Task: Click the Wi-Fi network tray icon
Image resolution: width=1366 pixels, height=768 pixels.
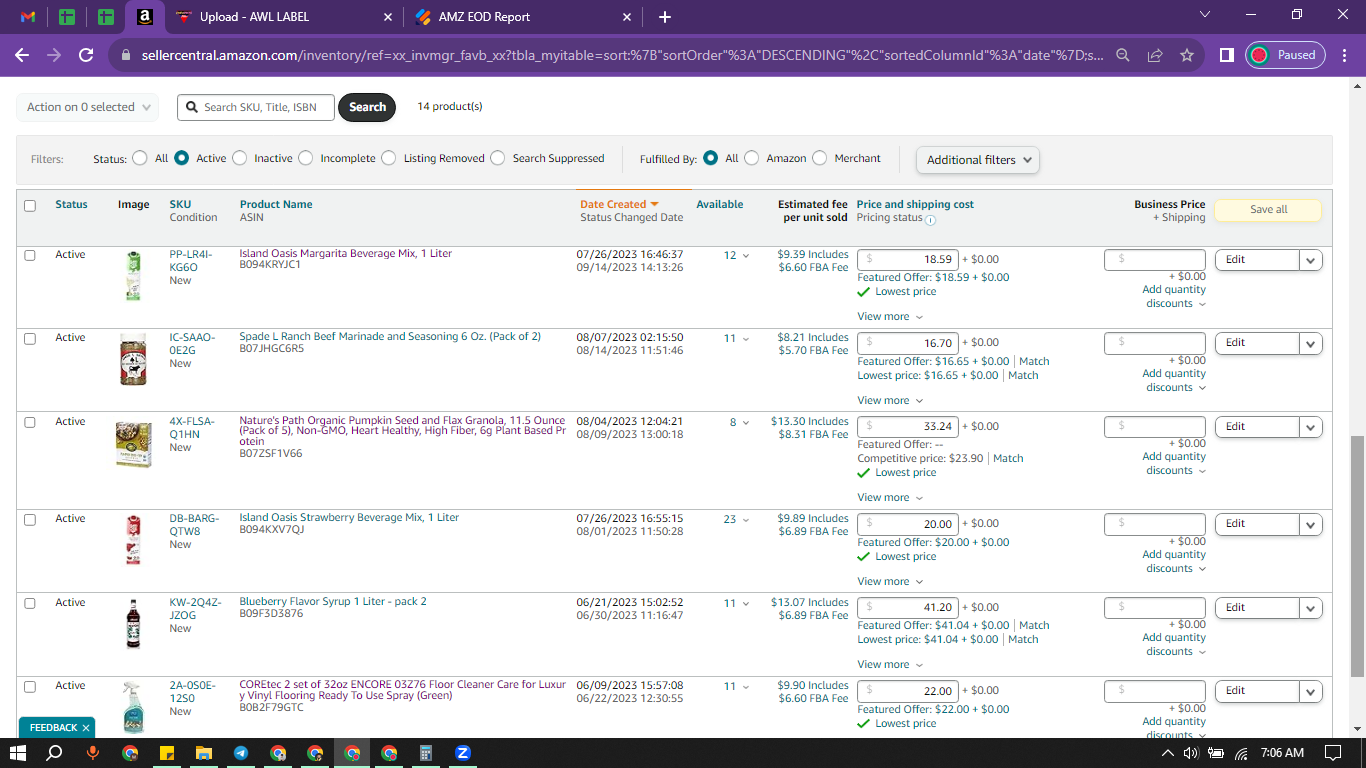Action: pyautogui.click(x=1242, y=753)
